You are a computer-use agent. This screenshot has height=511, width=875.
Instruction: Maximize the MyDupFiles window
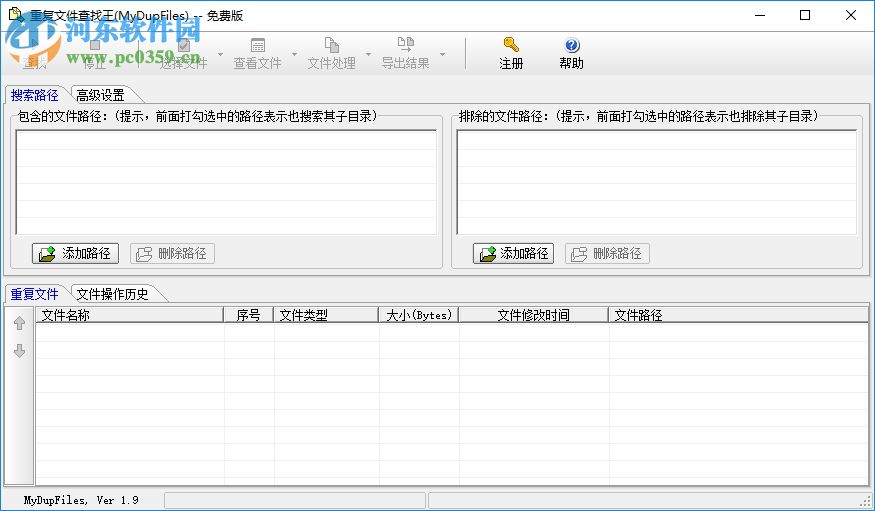pyautogui.click(x=805, y=16)
